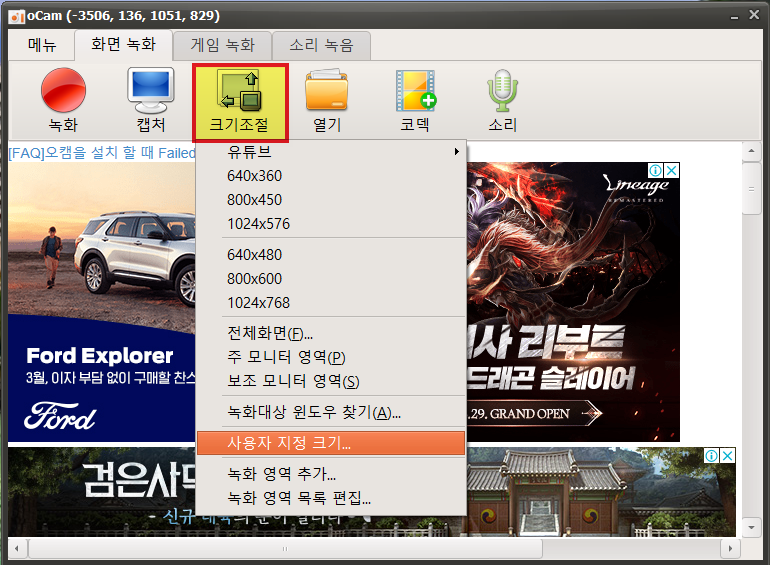Switch to the 게임 녹화 tab
This screenshot has height=565, width=770.
coord(222,45)
